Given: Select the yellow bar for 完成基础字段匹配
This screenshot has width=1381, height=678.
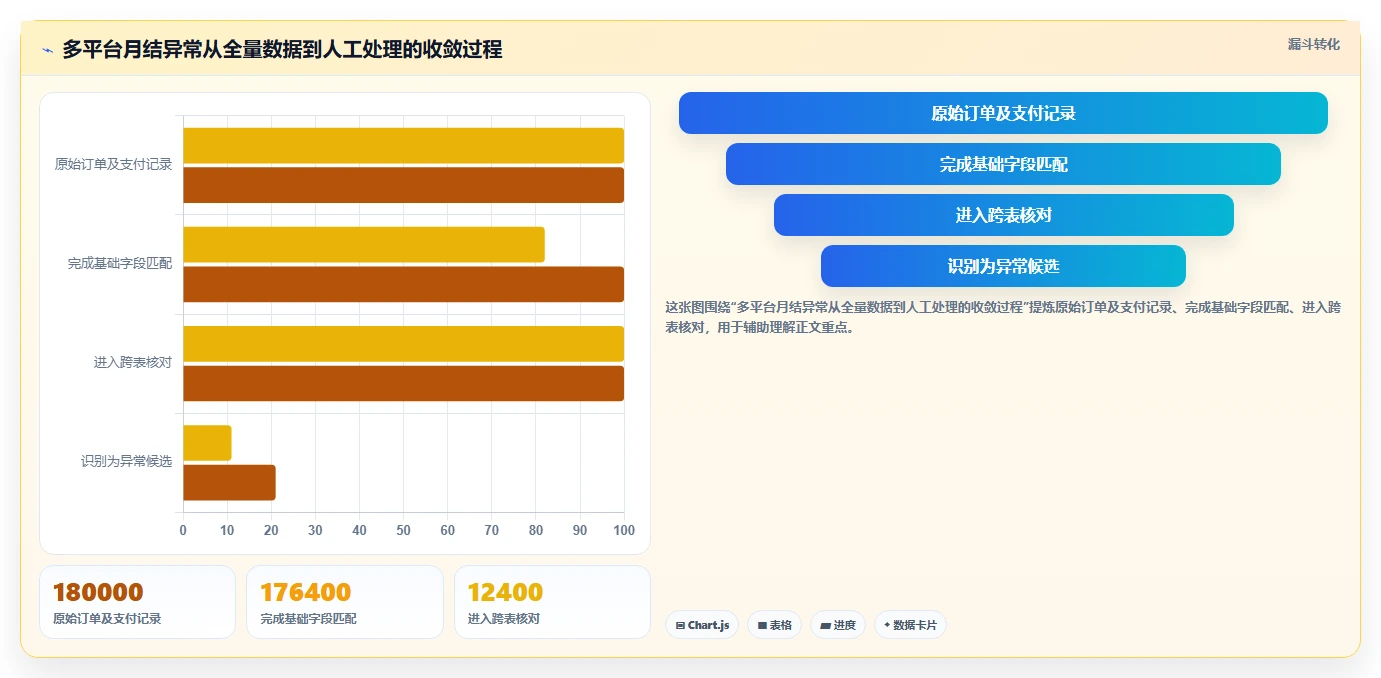Looking at the screenshot, I should click(x=364, y=245).
